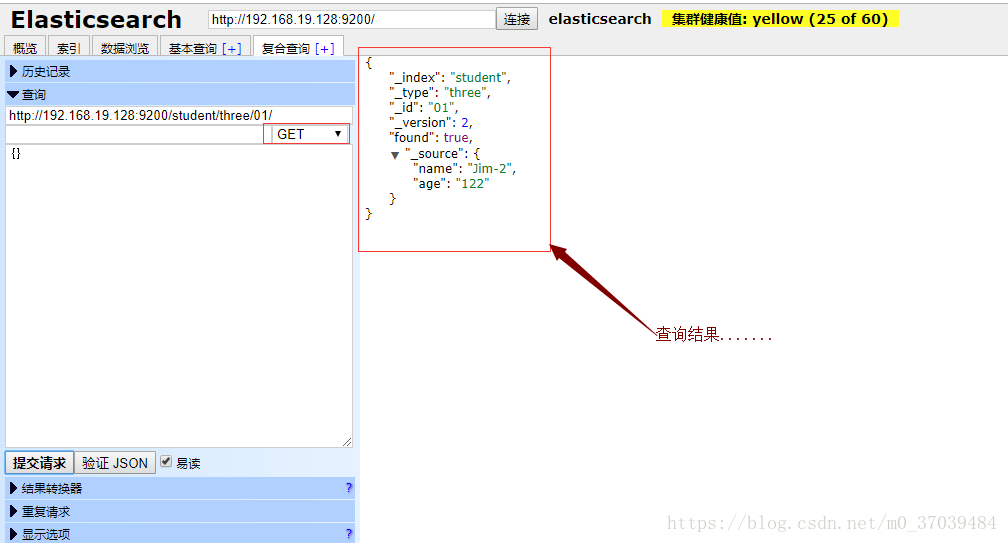Add a new 基本查询 tab via [+]
The image size is (1008, 543).
tap(231, 48)
